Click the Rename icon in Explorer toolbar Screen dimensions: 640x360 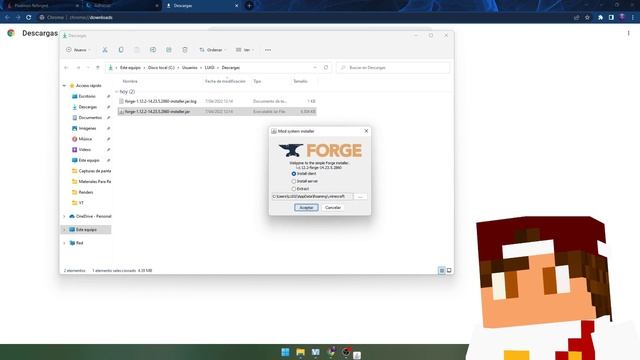(x=153, y=50)
